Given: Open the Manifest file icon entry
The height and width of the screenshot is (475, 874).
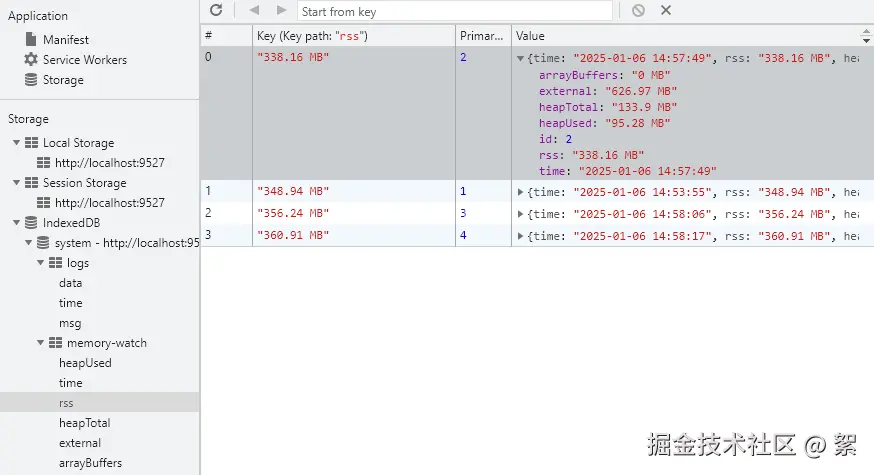Looking at the screenshot, I should [x=57, y=40].
